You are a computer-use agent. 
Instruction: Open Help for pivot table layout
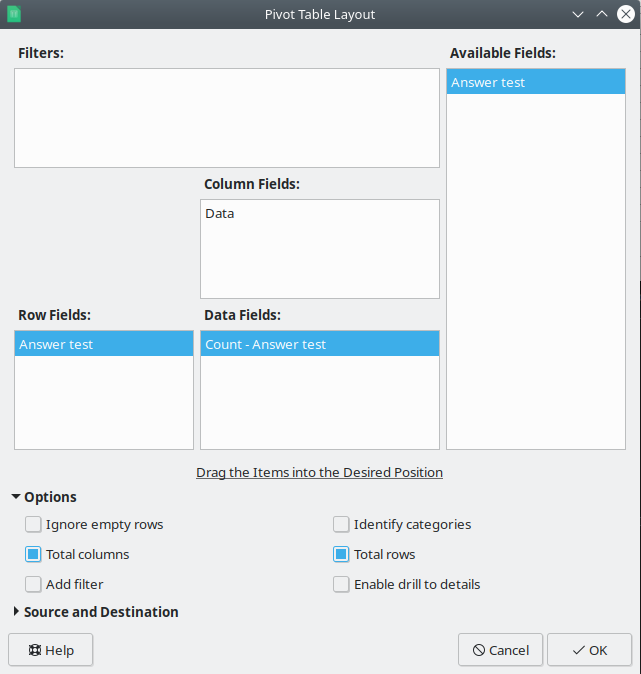[51, 650]
